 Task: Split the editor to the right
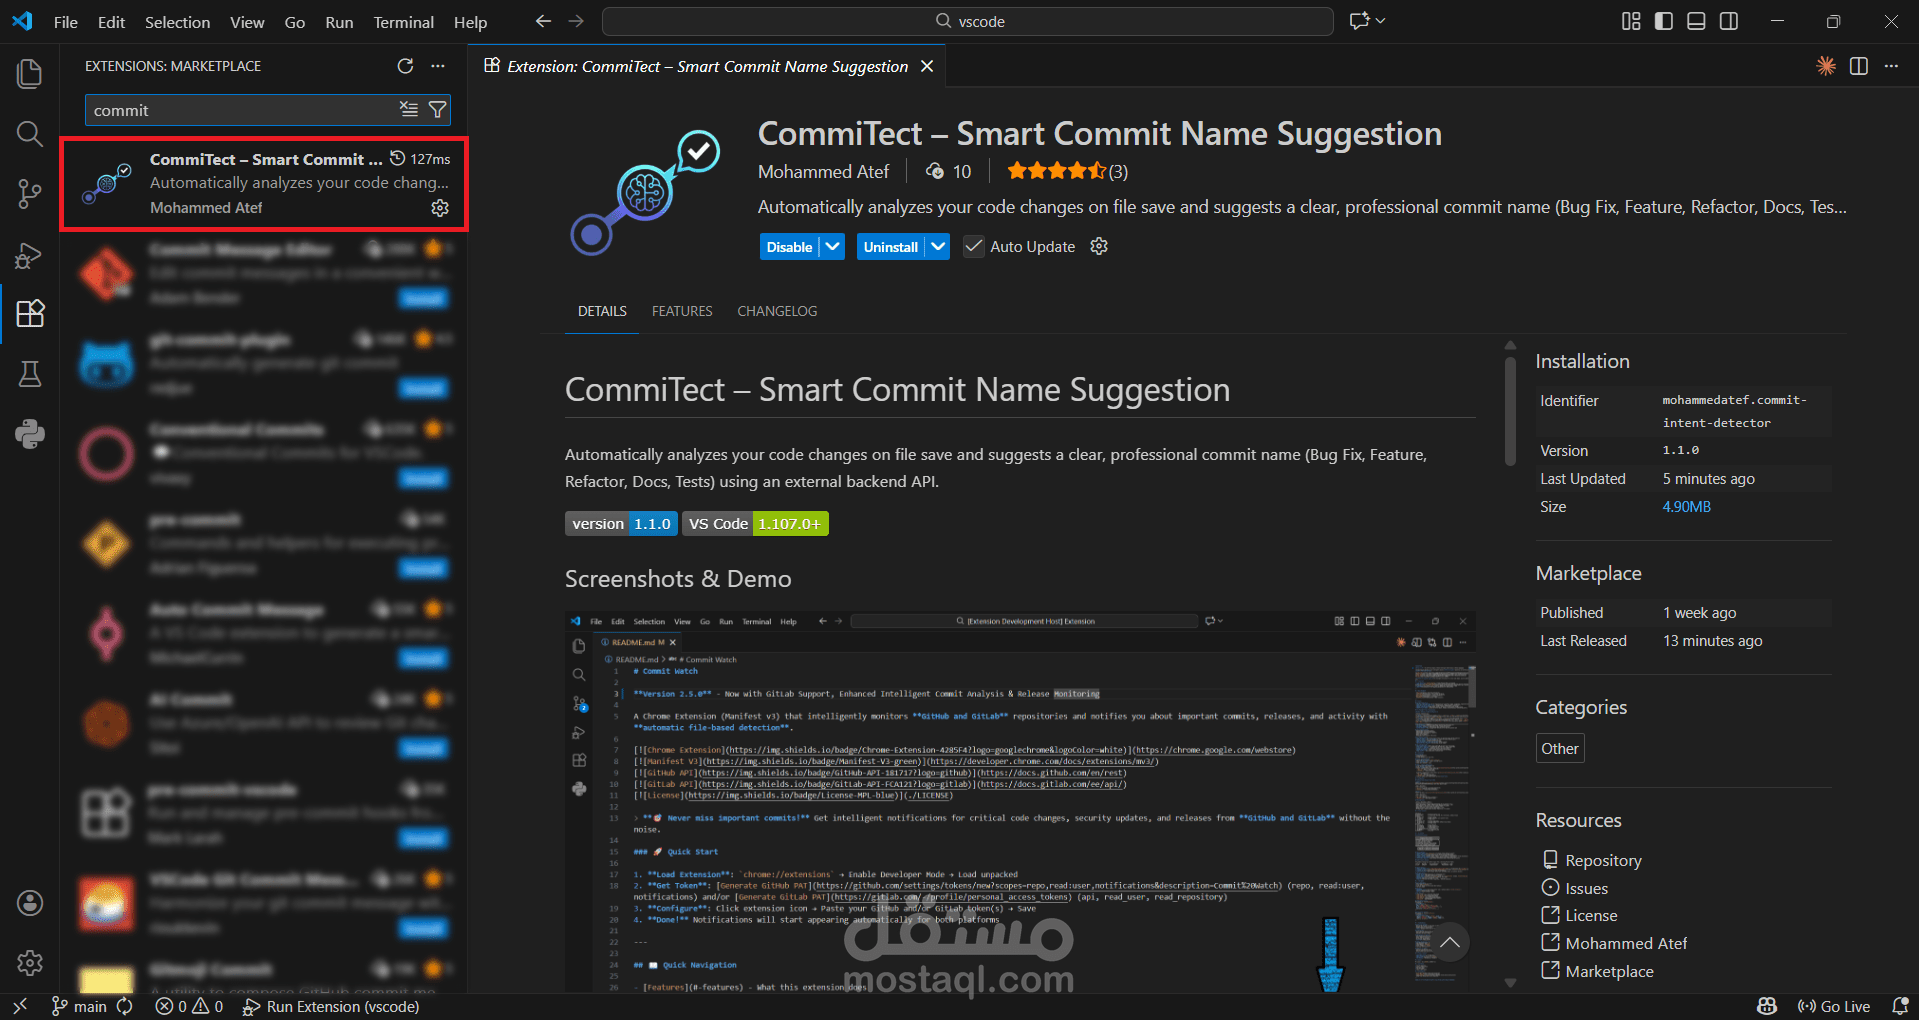coord(1859,66)
